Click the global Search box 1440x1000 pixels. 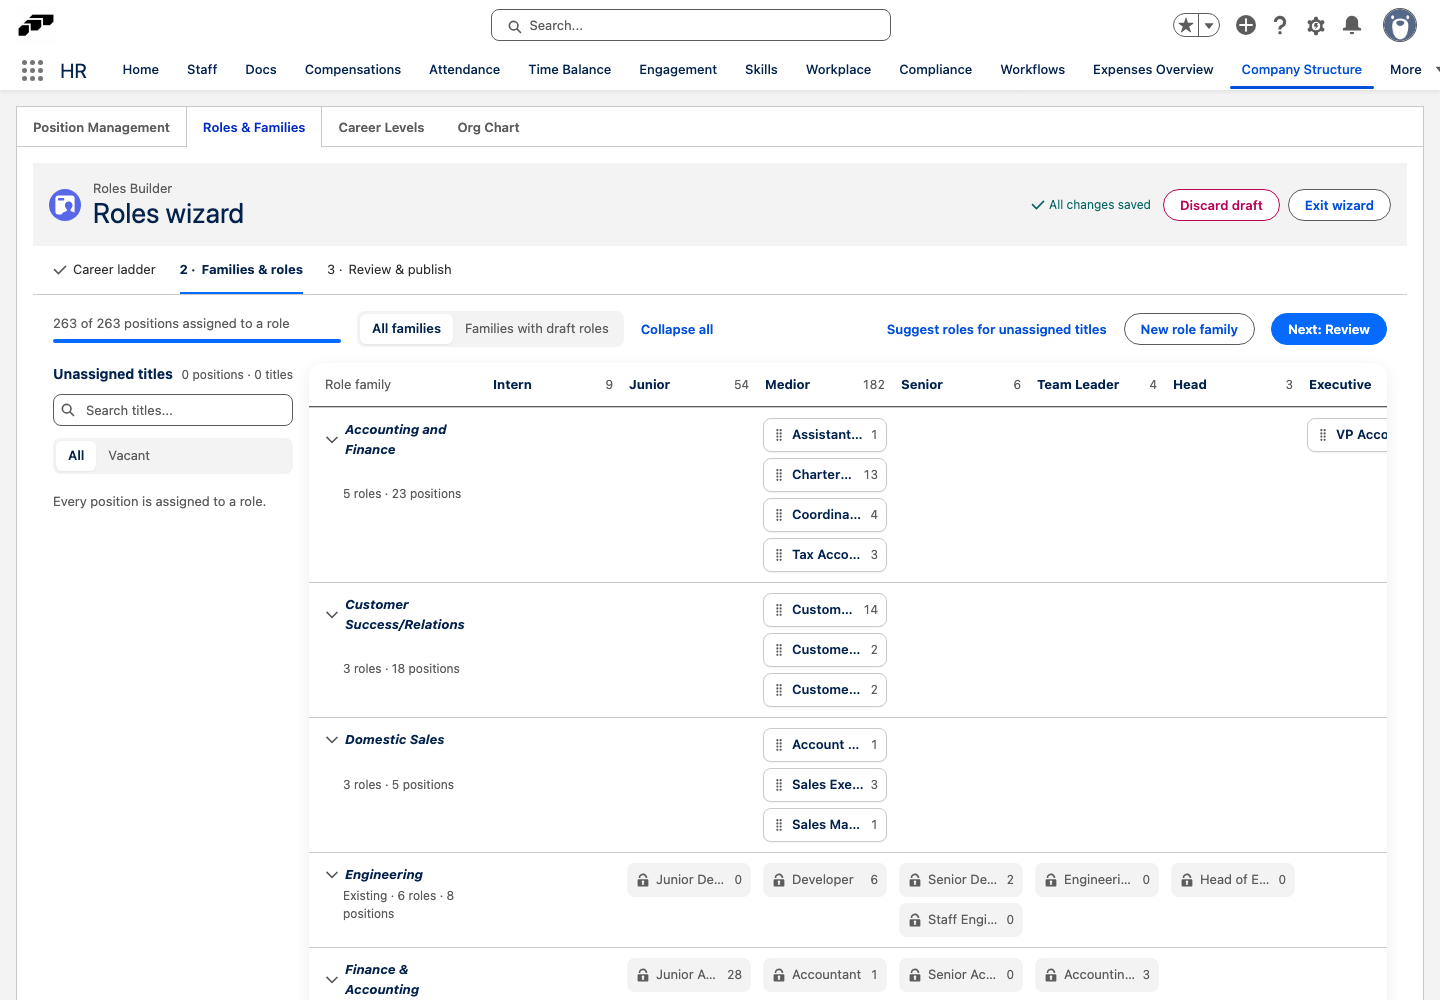pos(691,25)
